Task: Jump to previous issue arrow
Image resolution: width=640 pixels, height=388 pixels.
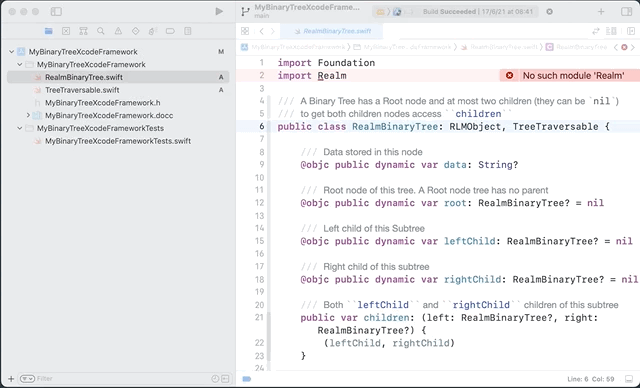Action: [x=616, y=47]
